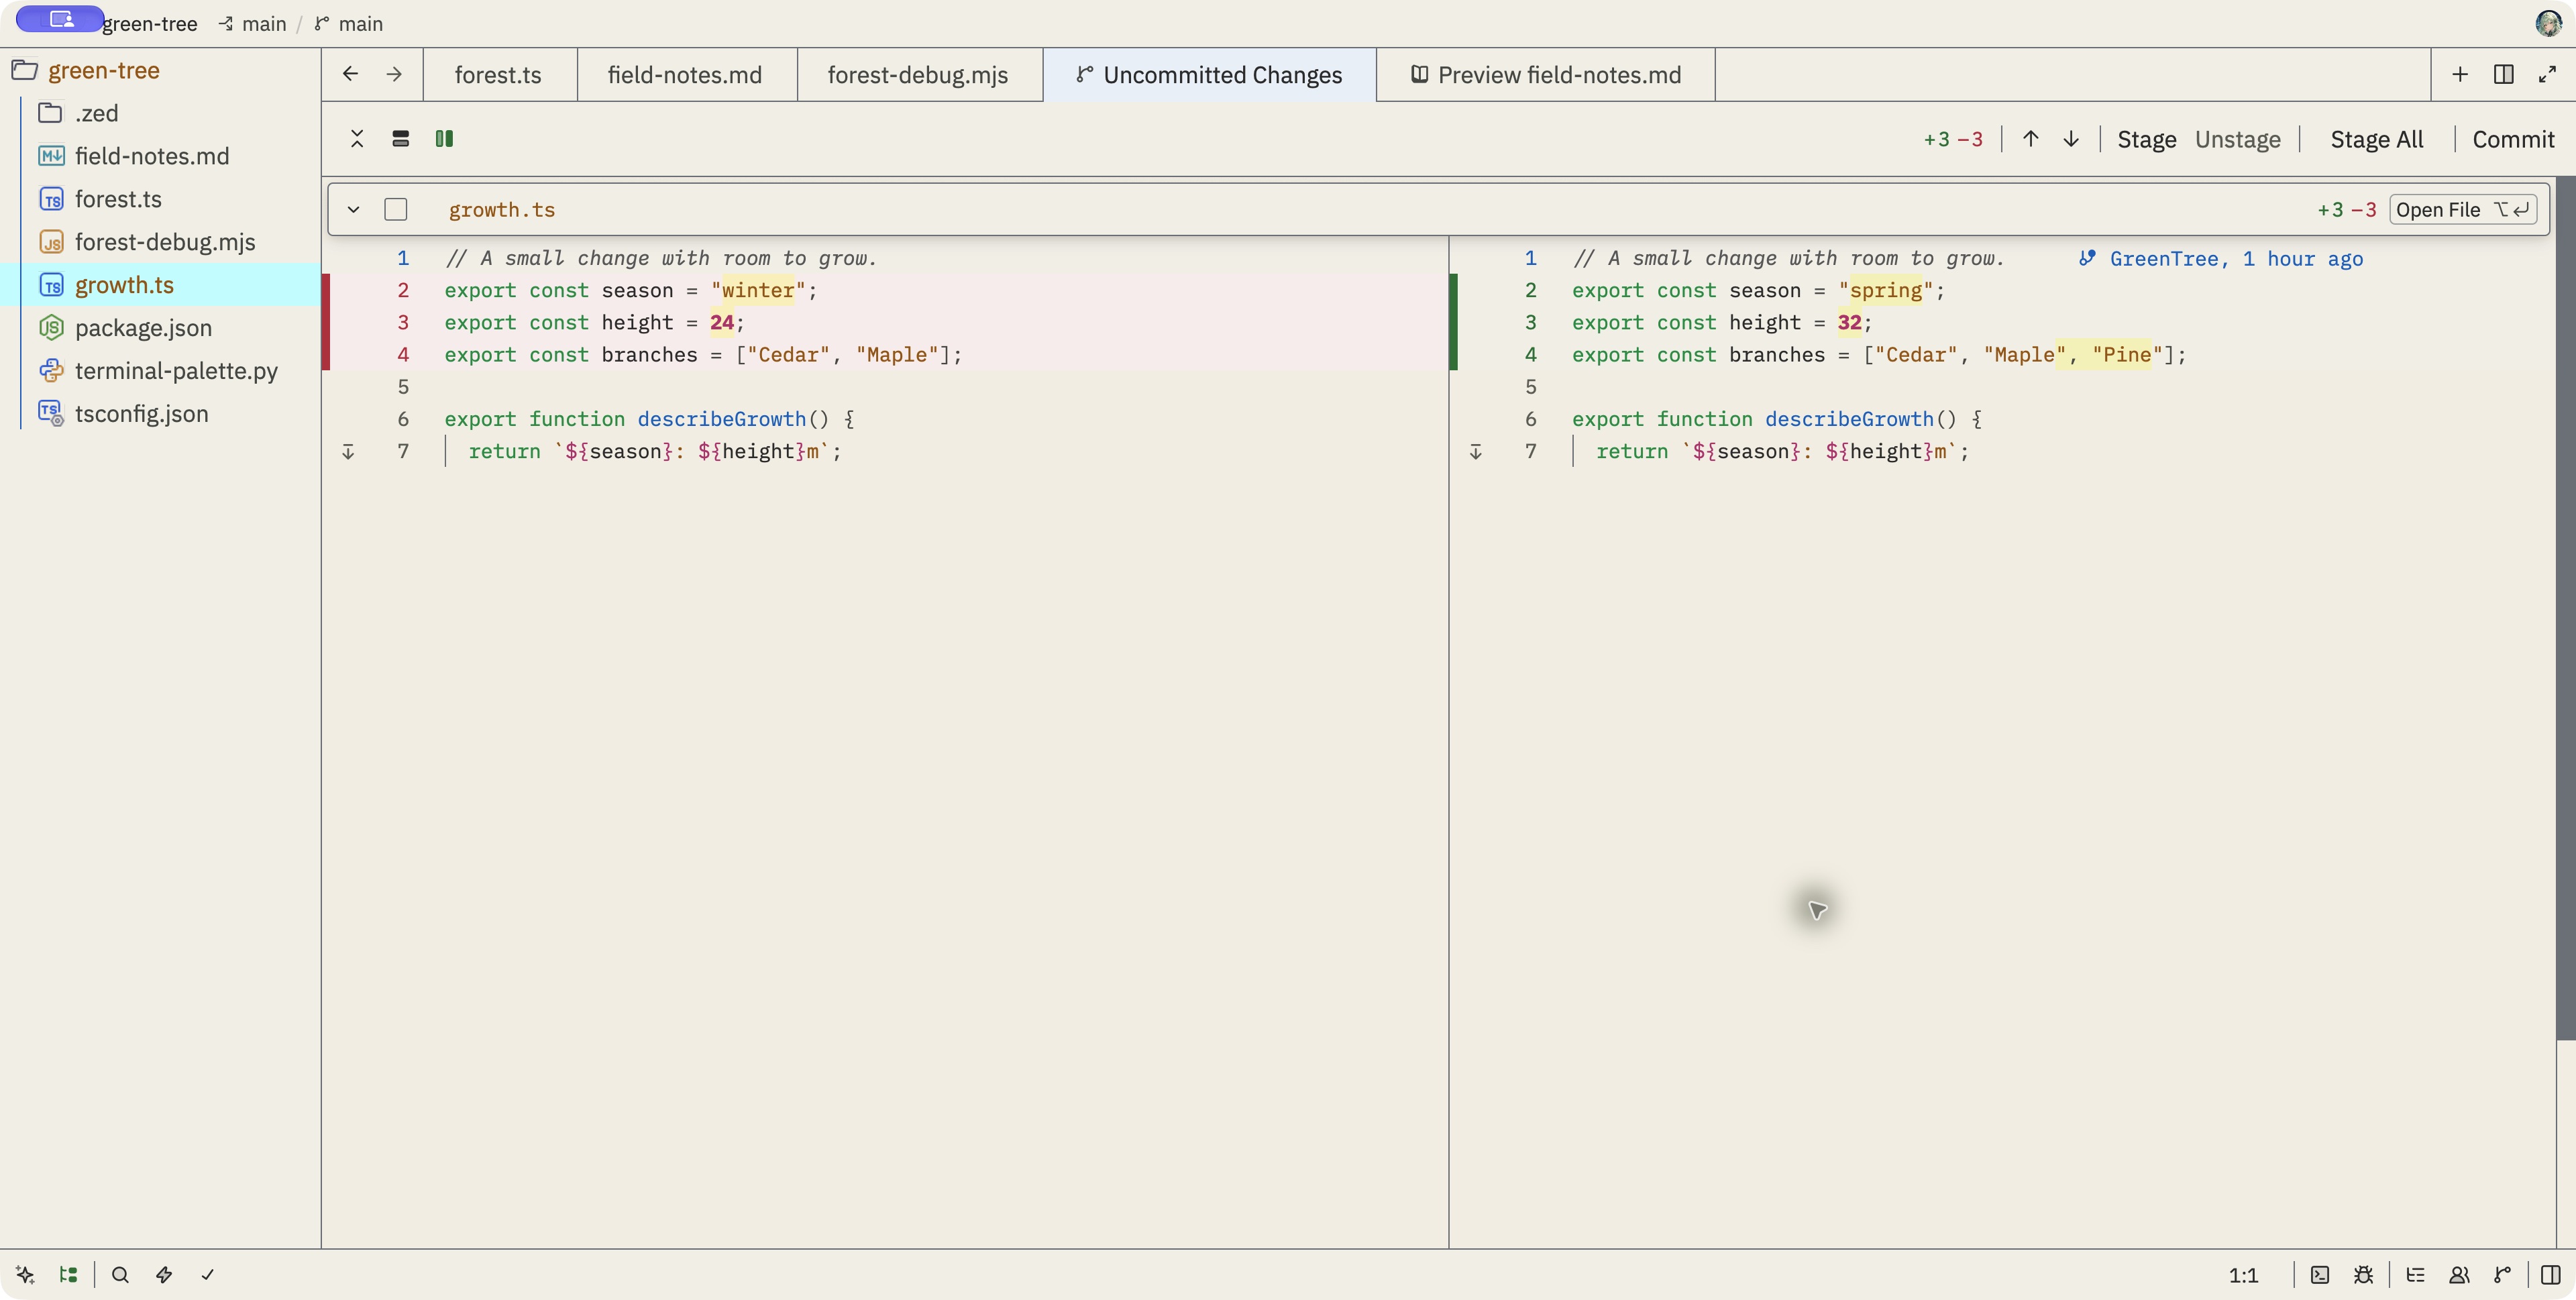Open the Preview field-notes.md tab
This screenshot has width=2576, height=1300.
pyautogui.click(x=1546, y=75)
